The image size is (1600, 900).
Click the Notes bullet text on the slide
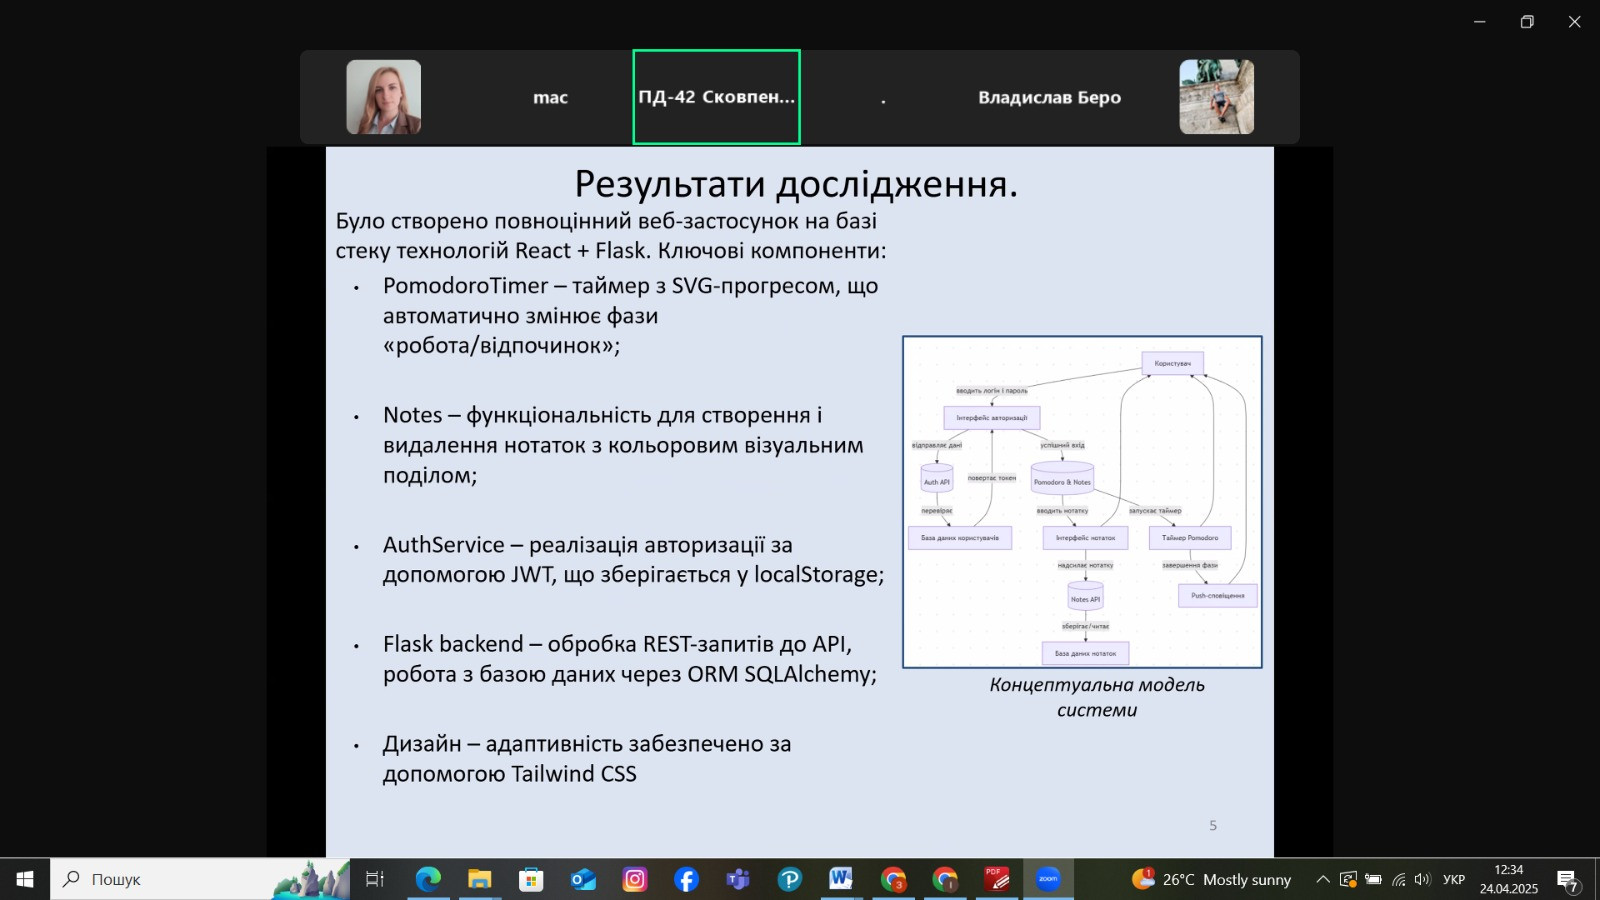tap(623, 445)
